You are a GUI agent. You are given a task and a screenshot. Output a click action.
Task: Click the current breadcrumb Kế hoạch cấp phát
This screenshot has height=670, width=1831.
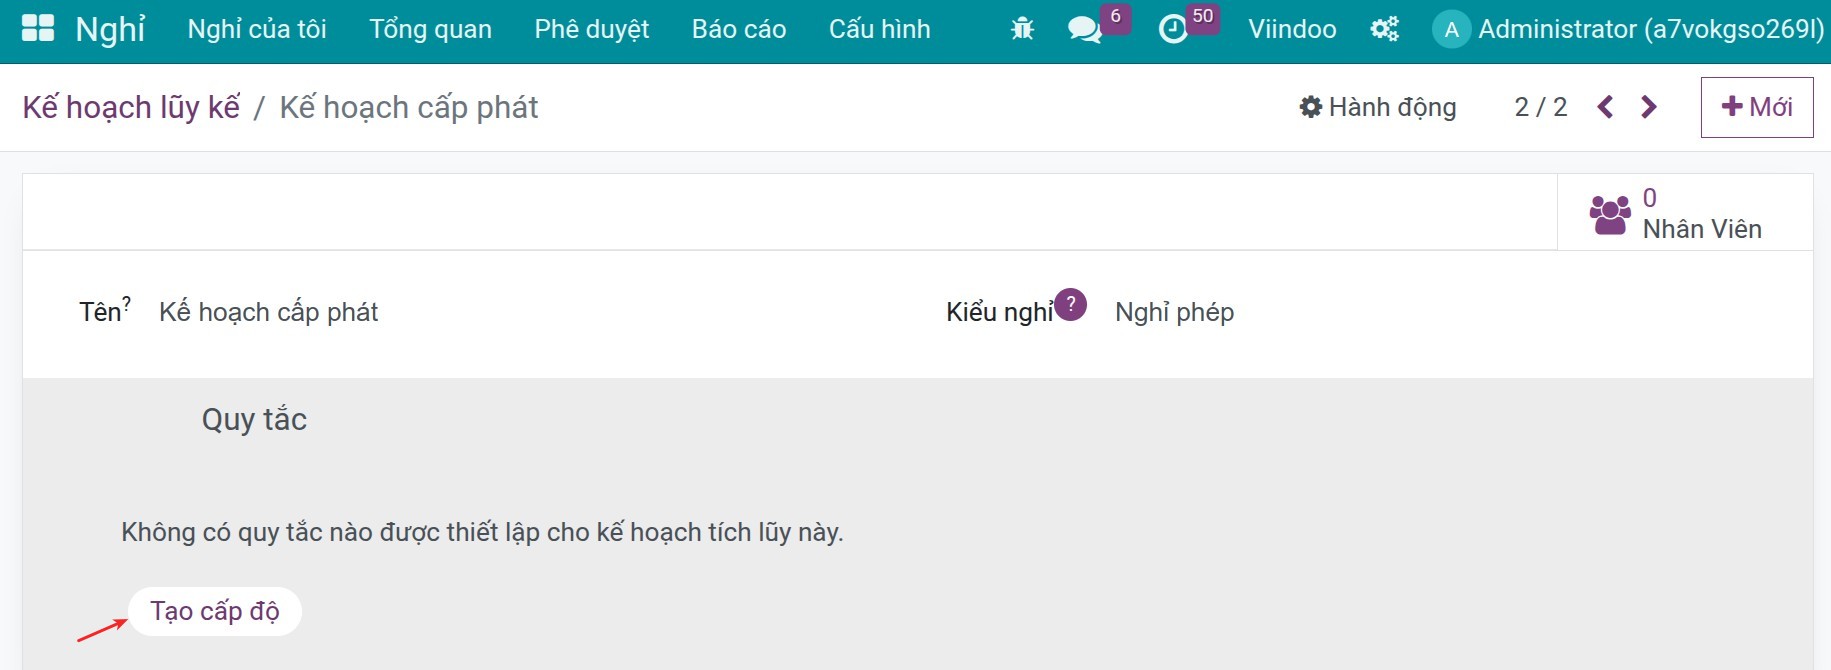pos(409,107)
